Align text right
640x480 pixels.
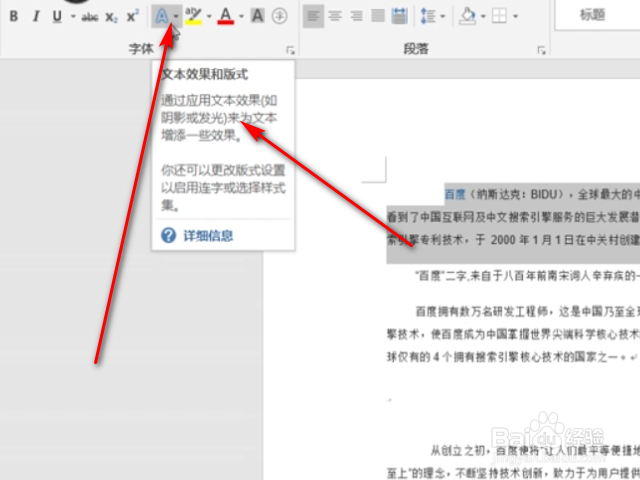pyautogui.click(x=357, y=16)
